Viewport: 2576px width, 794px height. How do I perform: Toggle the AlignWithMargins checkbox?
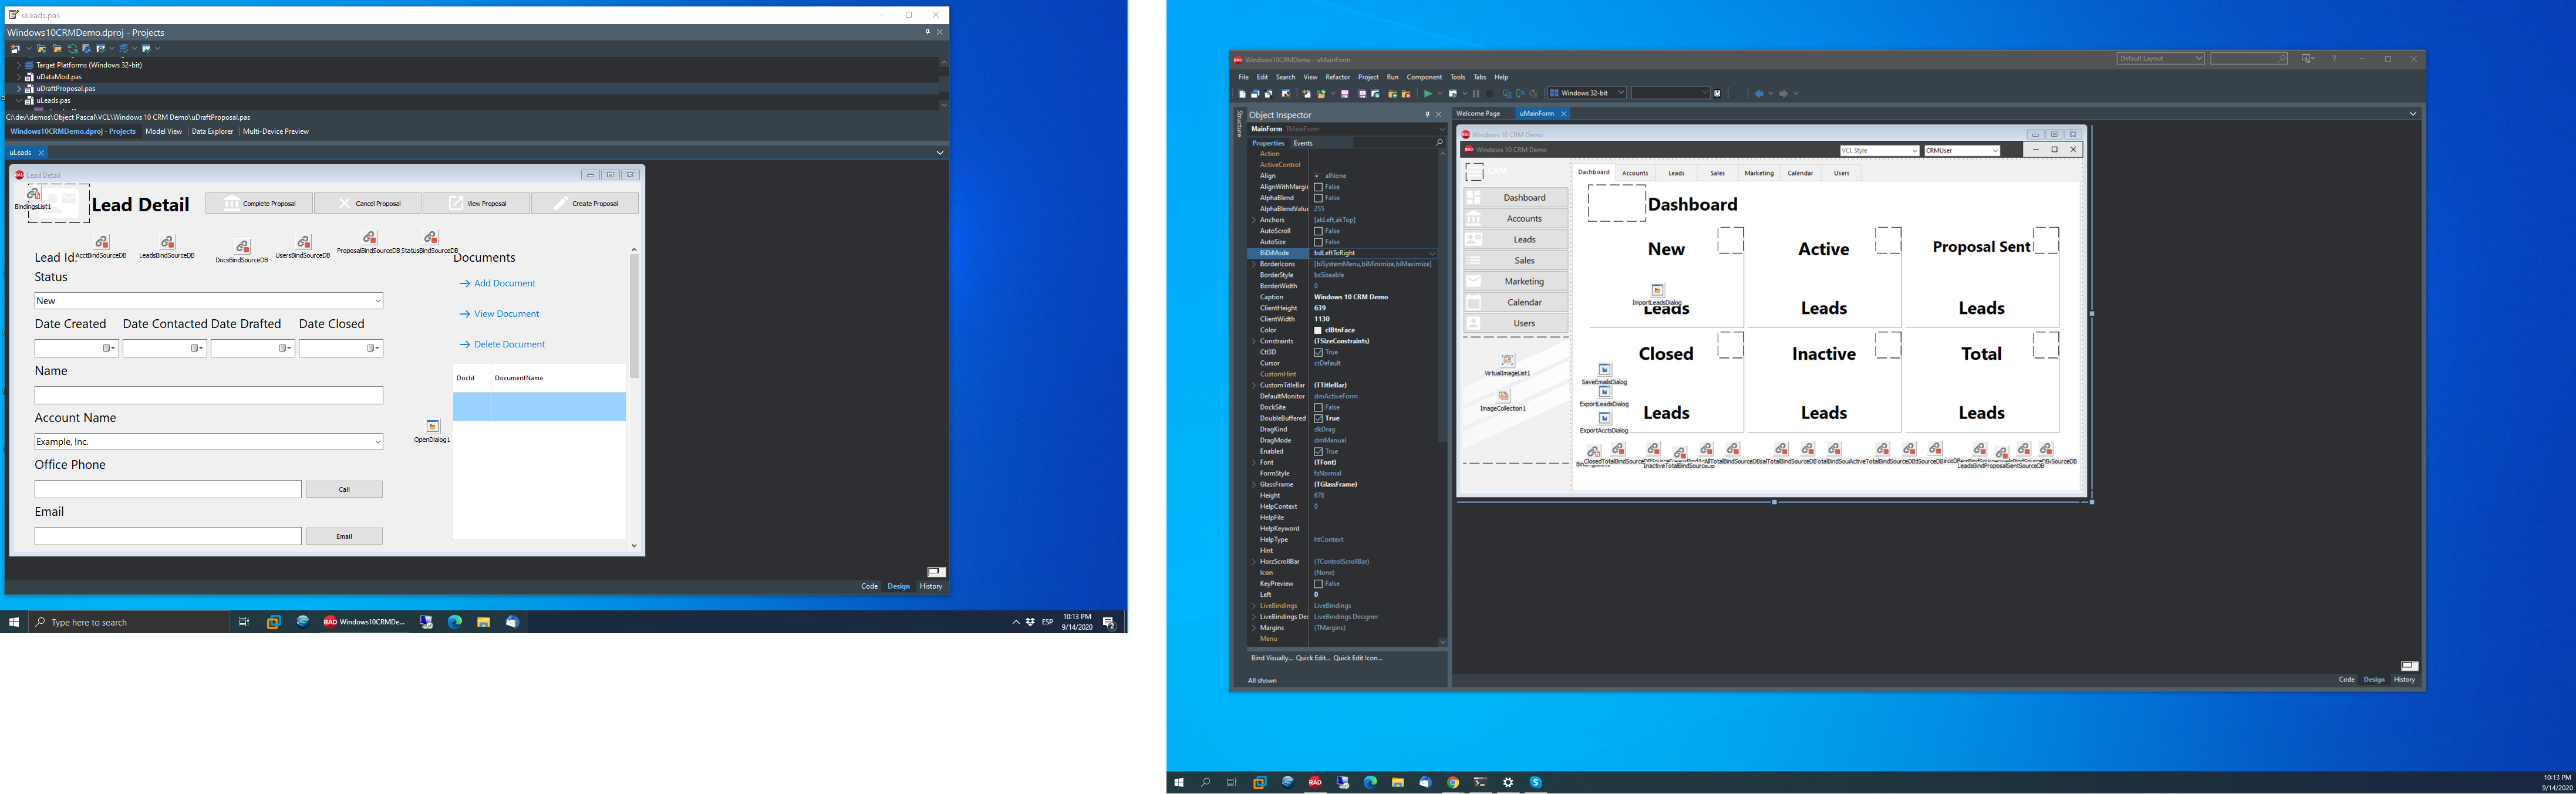pos(1318,187)
